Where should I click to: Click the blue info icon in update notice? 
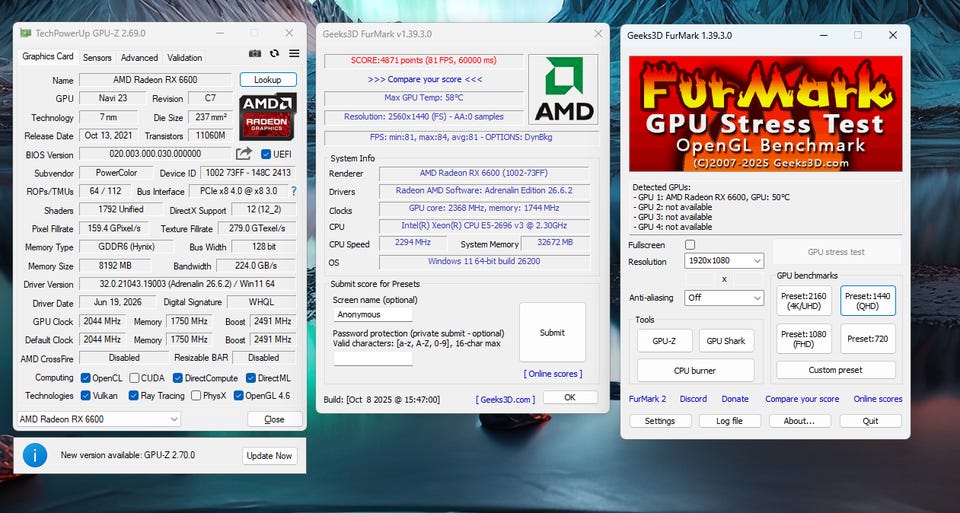[x=35, y=455]
